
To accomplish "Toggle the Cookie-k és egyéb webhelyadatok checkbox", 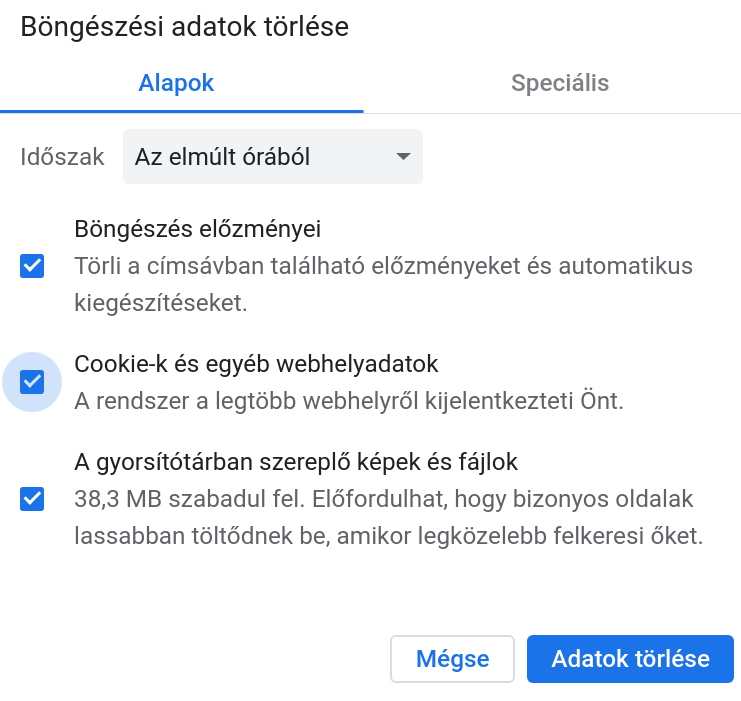I will click(x=32, y=382).
